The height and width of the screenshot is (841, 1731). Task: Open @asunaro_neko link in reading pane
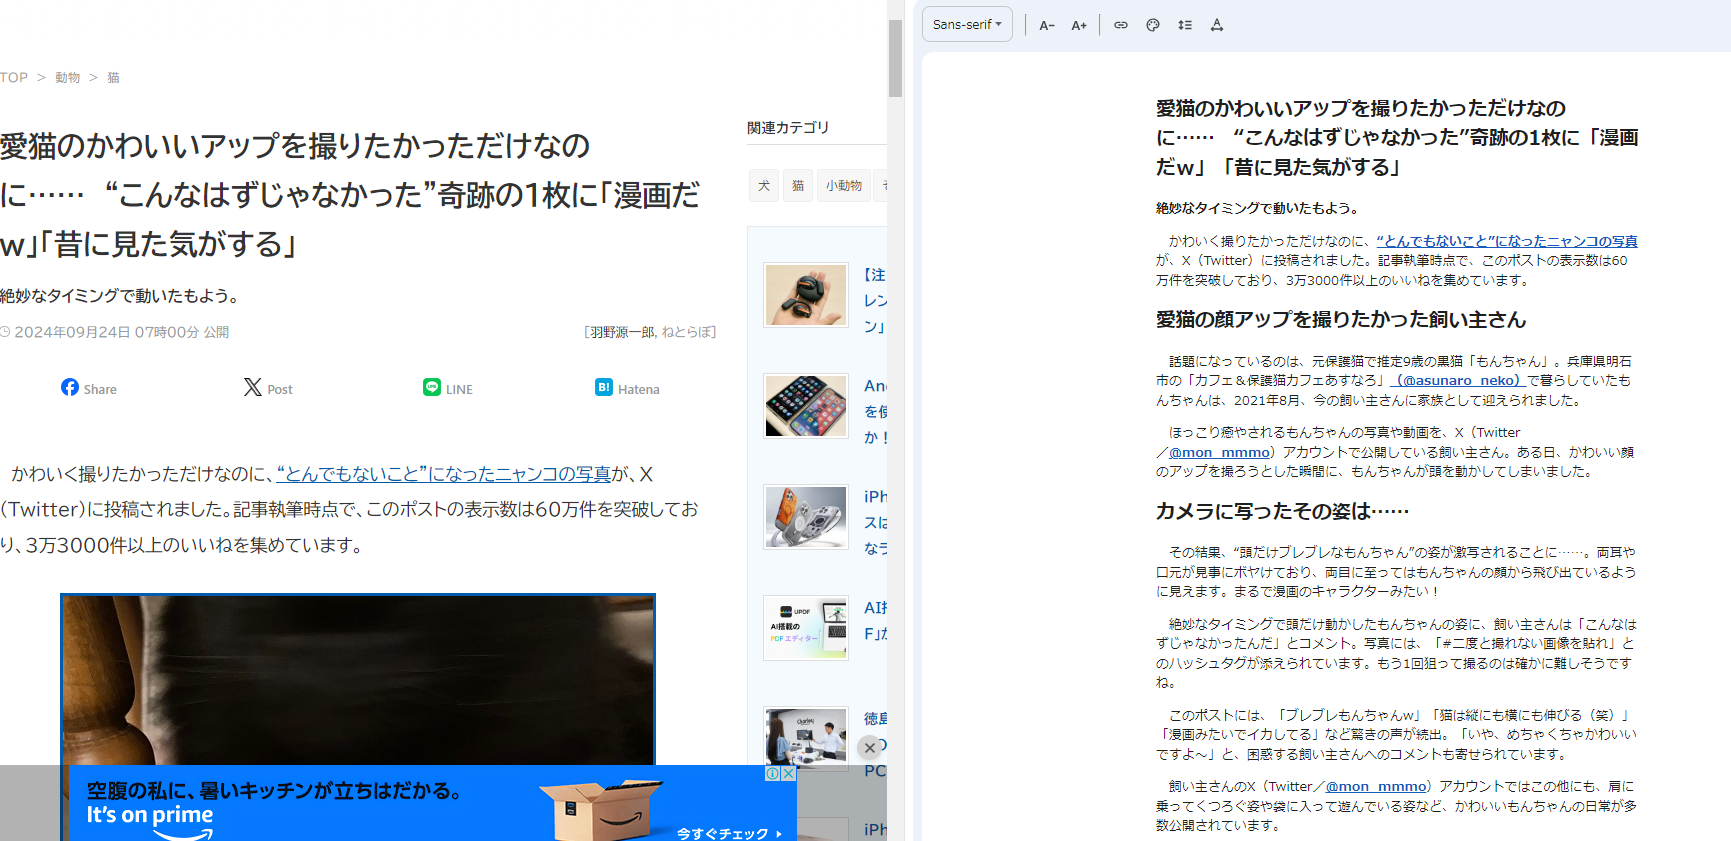tap(1457, 380)
